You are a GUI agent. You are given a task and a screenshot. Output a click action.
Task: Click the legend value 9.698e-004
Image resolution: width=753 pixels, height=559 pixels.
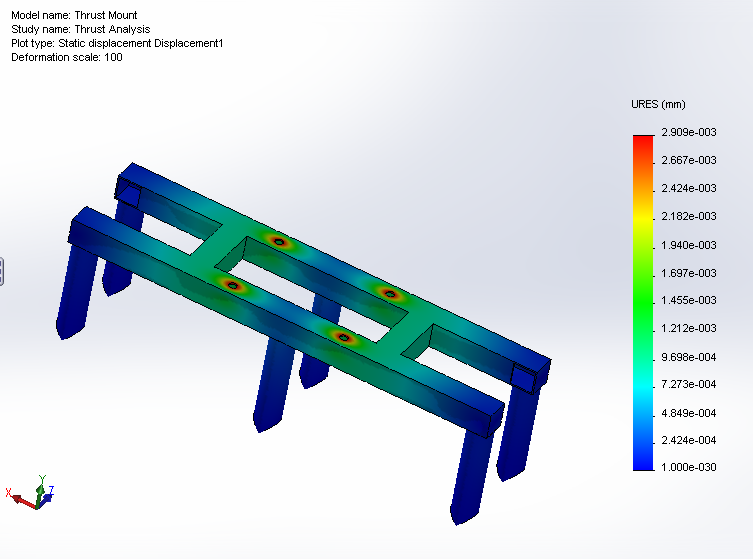(x=689, y=357)
